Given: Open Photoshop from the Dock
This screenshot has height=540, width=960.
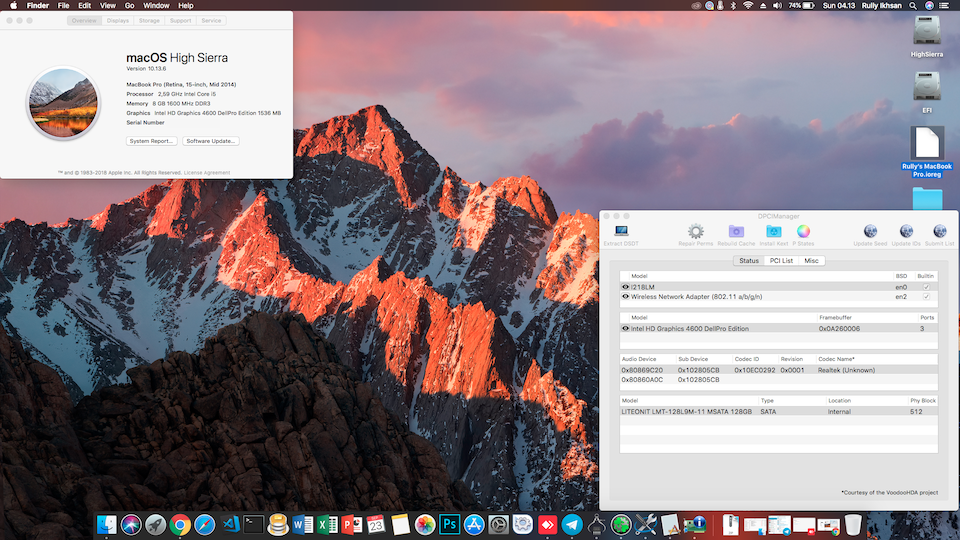Looking at the screenshot, I should [x=449, y=523].
